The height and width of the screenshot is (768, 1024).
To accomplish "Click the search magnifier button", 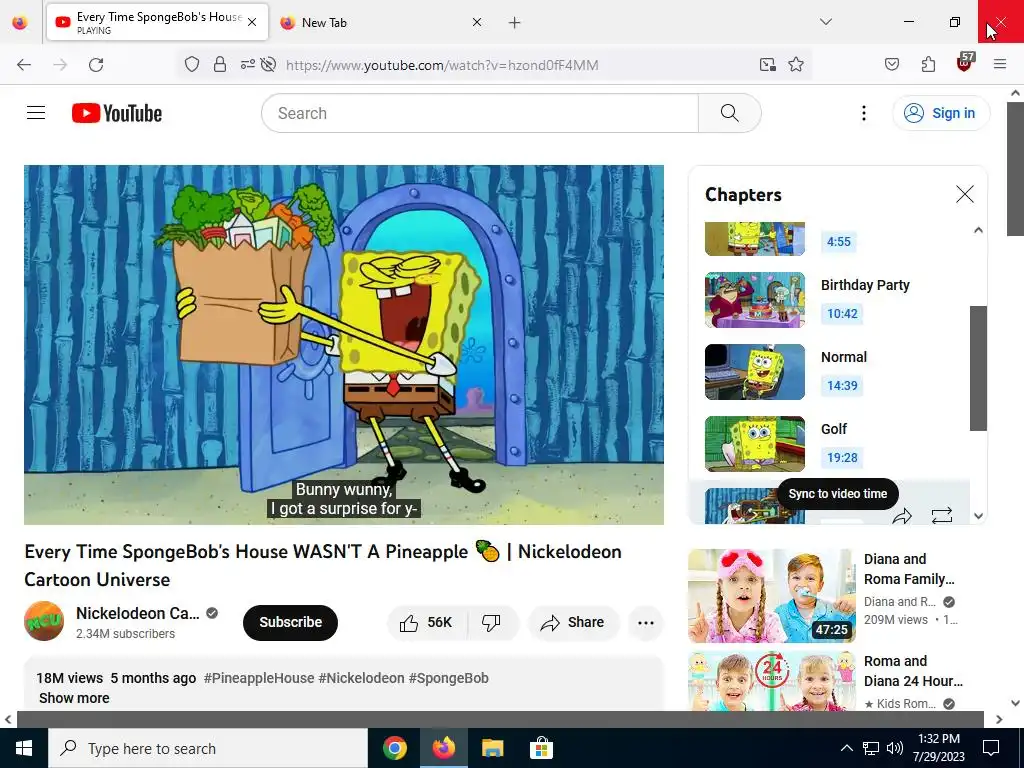I will pyautogui.click(x=729, y=113).
